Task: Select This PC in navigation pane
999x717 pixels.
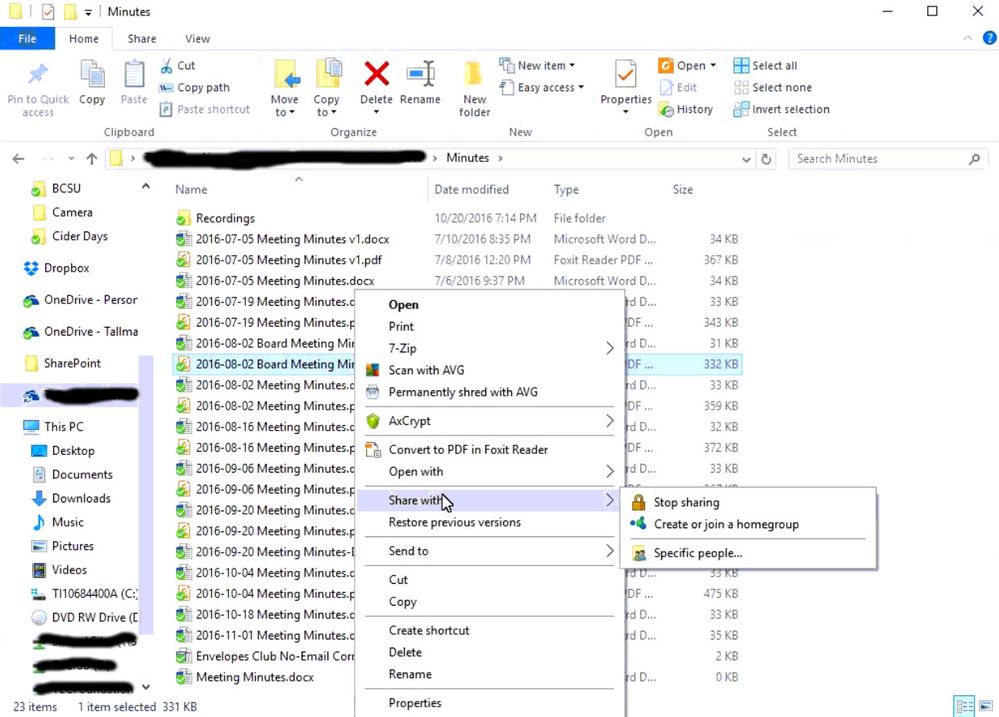Action: (54, 426)
